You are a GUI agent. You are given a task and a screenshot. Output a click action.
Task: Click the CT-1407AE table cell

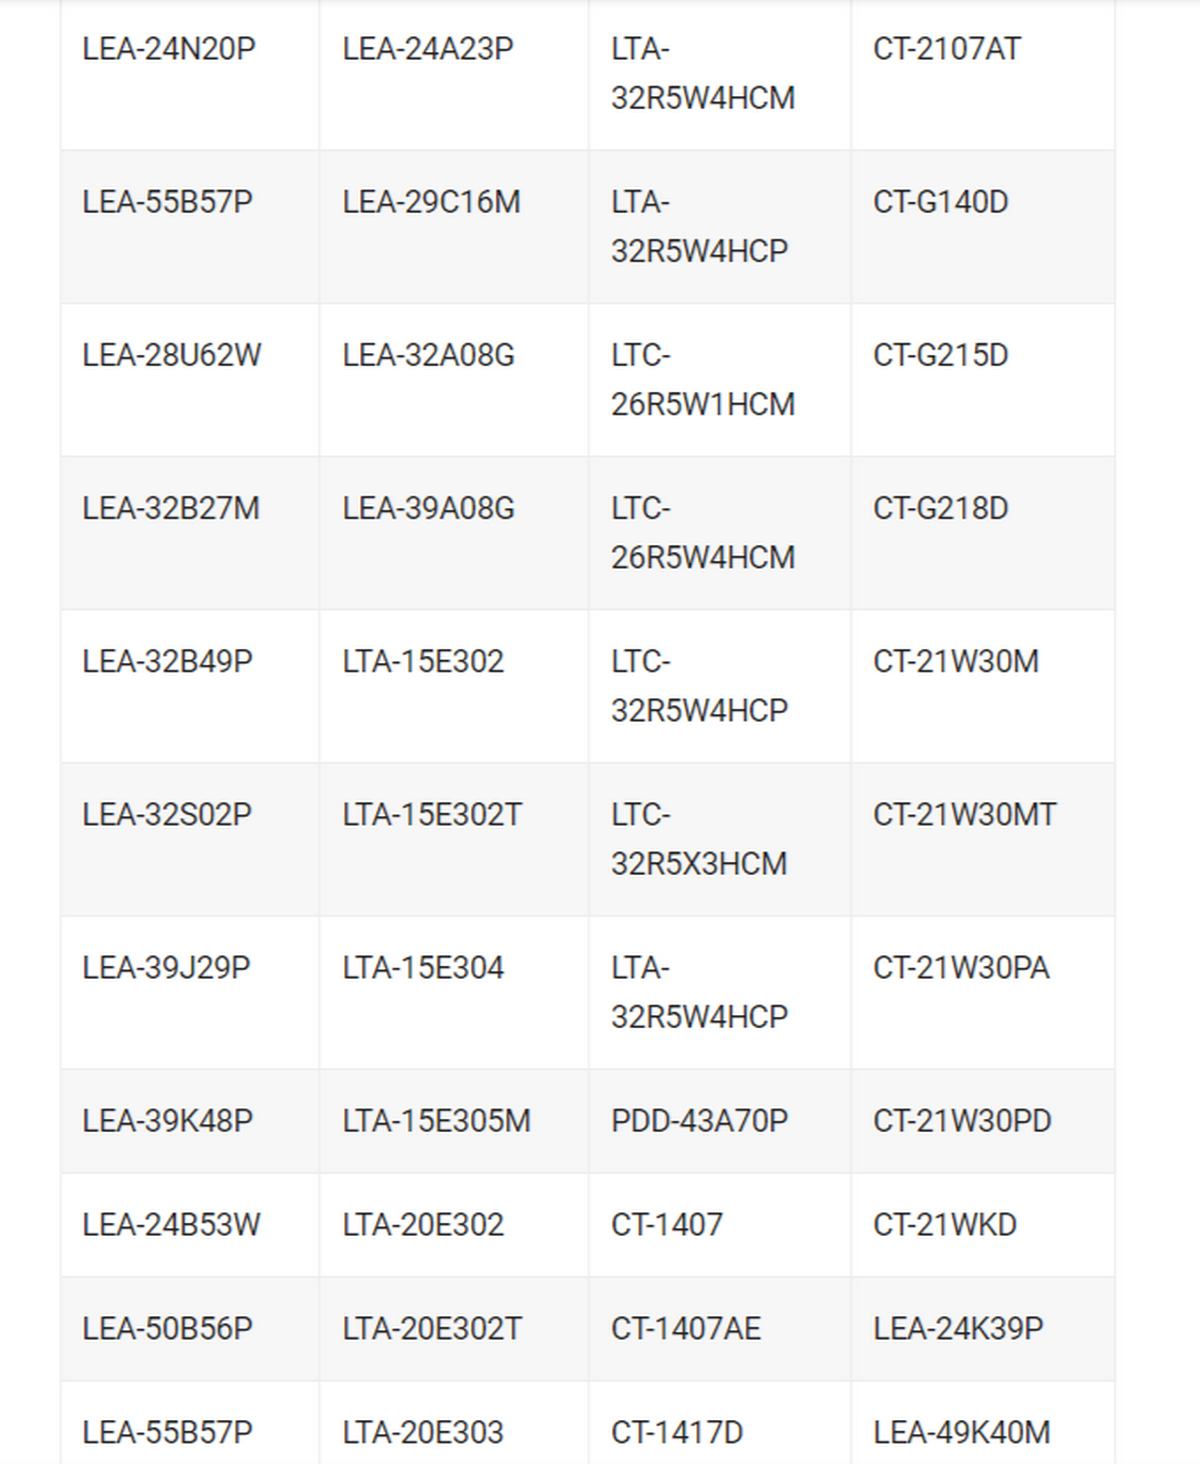tap(686, 1329)
